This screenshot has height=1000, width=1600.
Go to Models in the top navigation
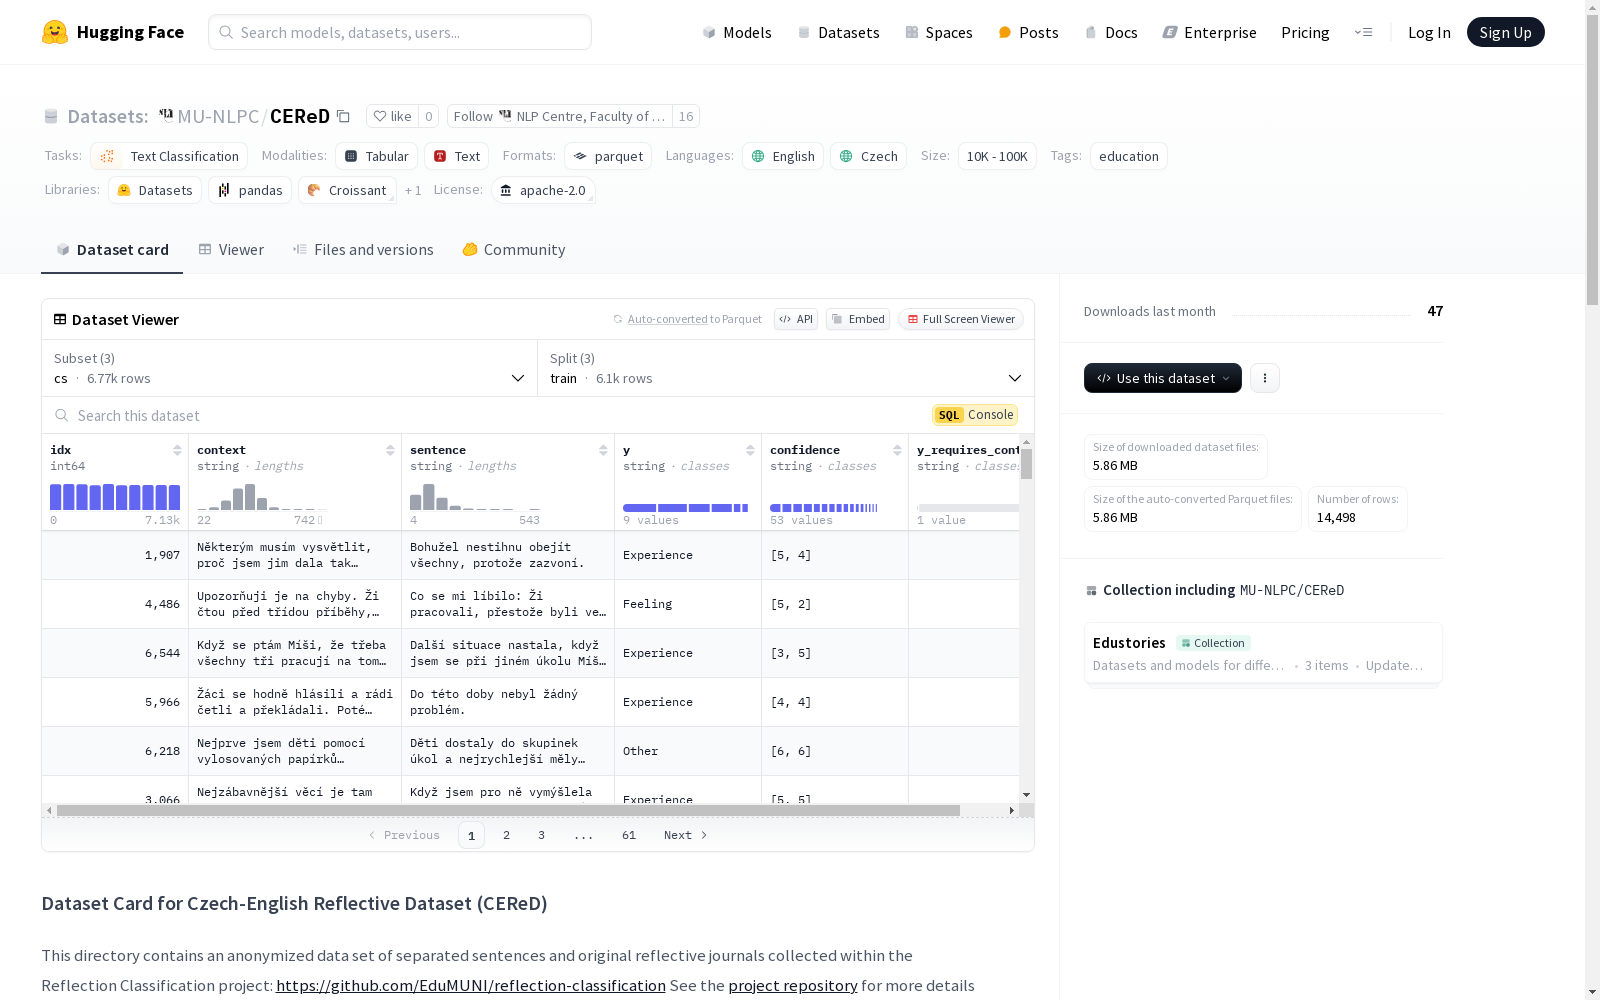737,32
